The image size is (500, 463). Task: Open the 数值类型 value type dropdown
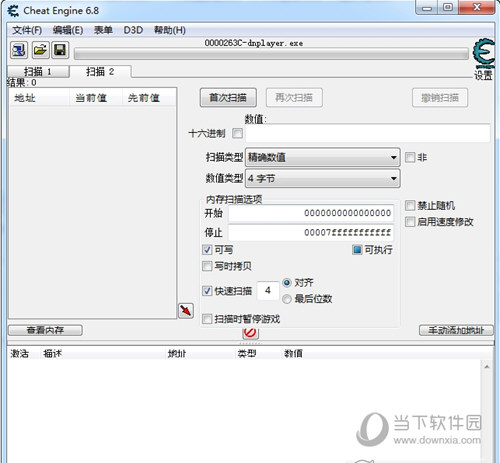point(323,178)
